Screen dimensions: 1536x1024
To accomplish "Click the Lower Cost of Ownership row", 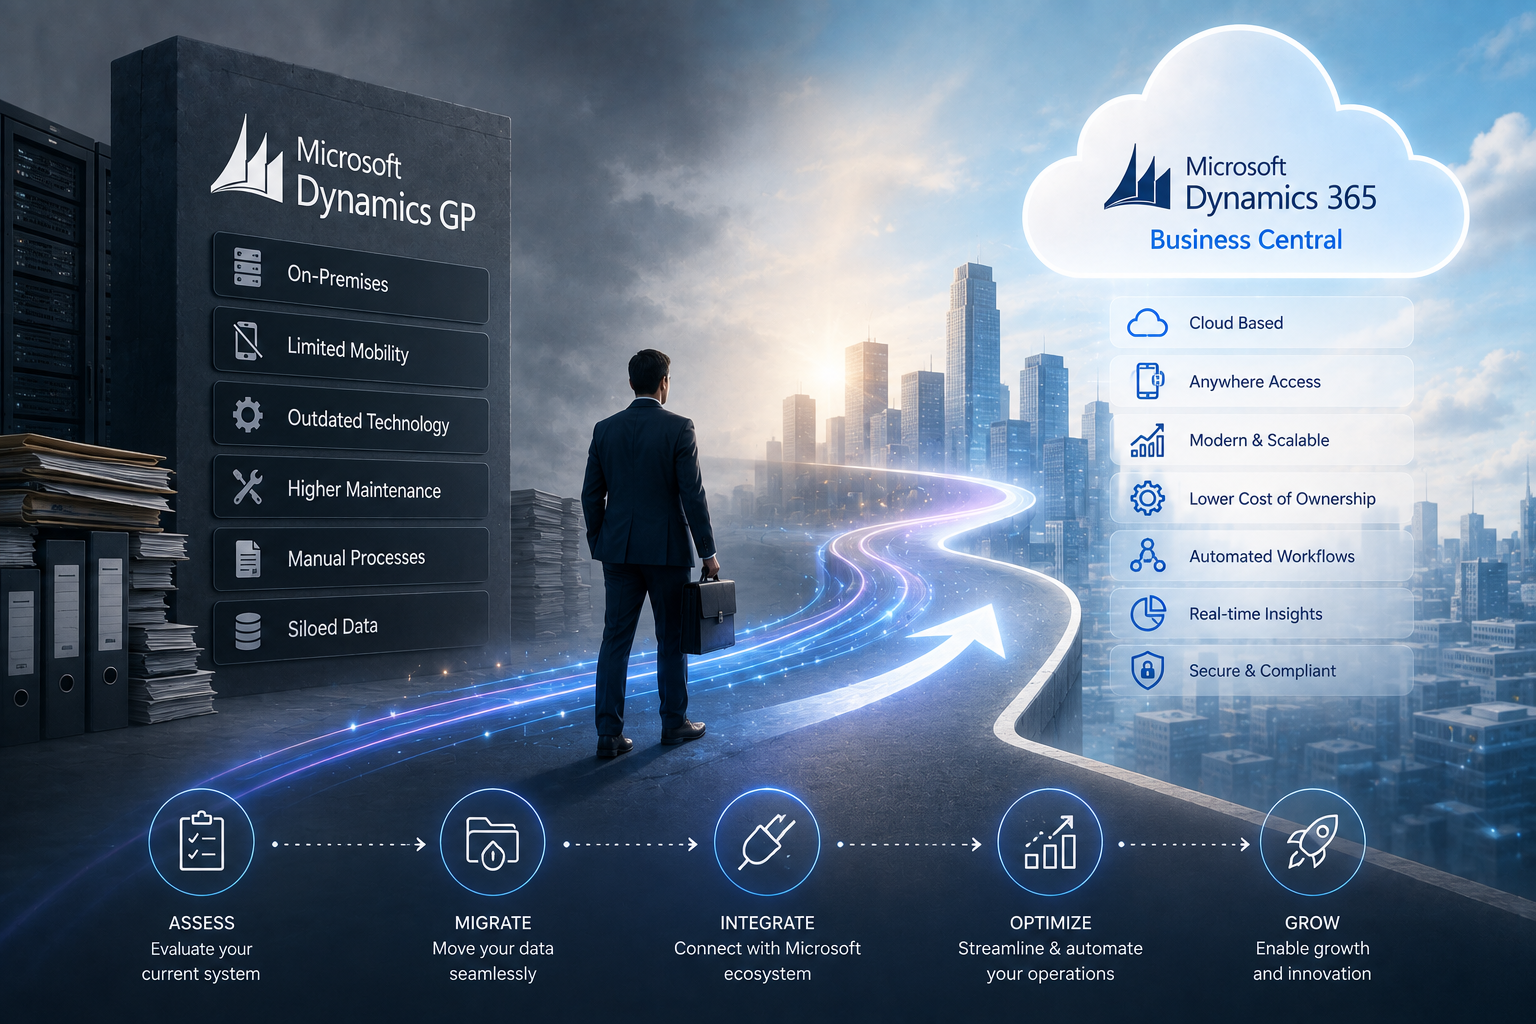I will click(1261, 498).
